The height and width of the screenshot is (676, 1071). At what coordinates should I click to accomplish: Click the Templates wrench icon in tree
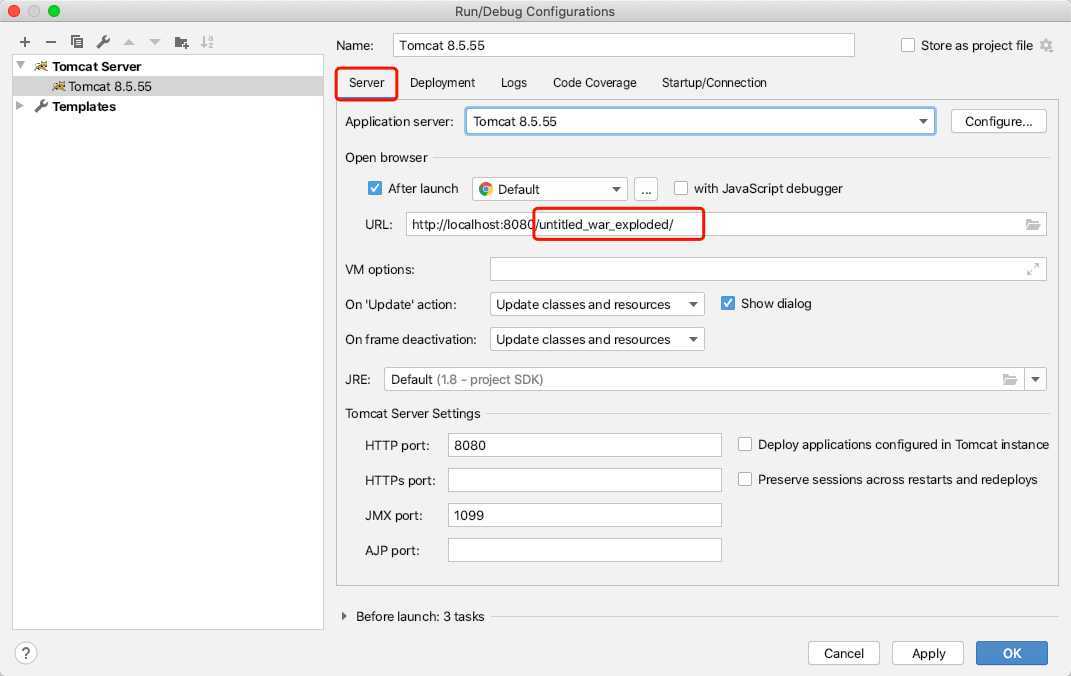(41, 107)
